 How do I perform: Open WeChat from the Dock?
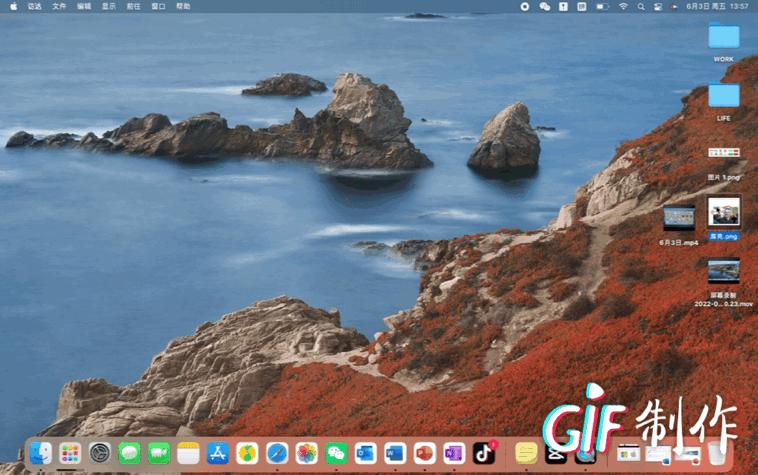click(x=336, y=453)
